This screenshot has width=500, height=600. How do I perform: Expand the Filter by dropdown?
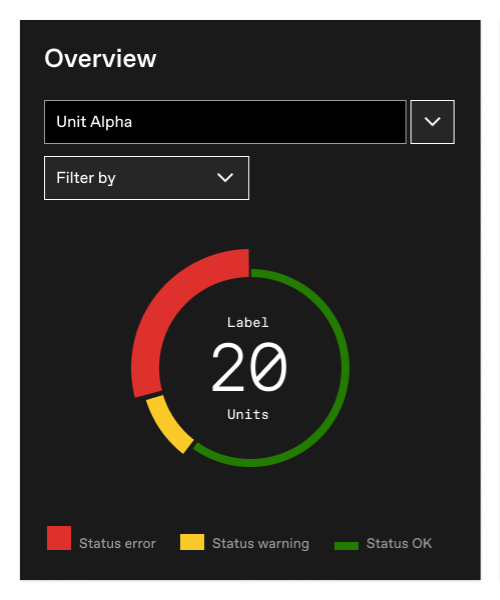(x=147, y=178)
